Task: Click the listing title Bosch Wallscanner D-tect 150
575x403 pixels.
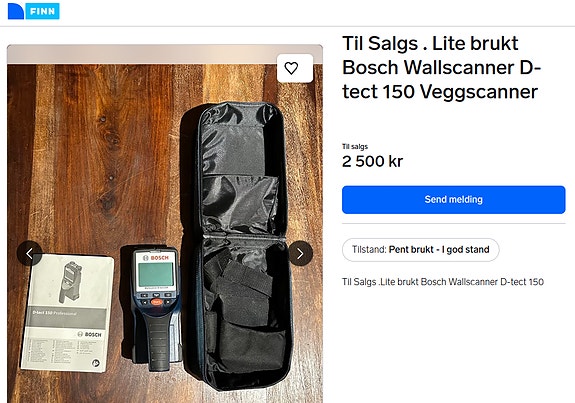Action: 442,67
